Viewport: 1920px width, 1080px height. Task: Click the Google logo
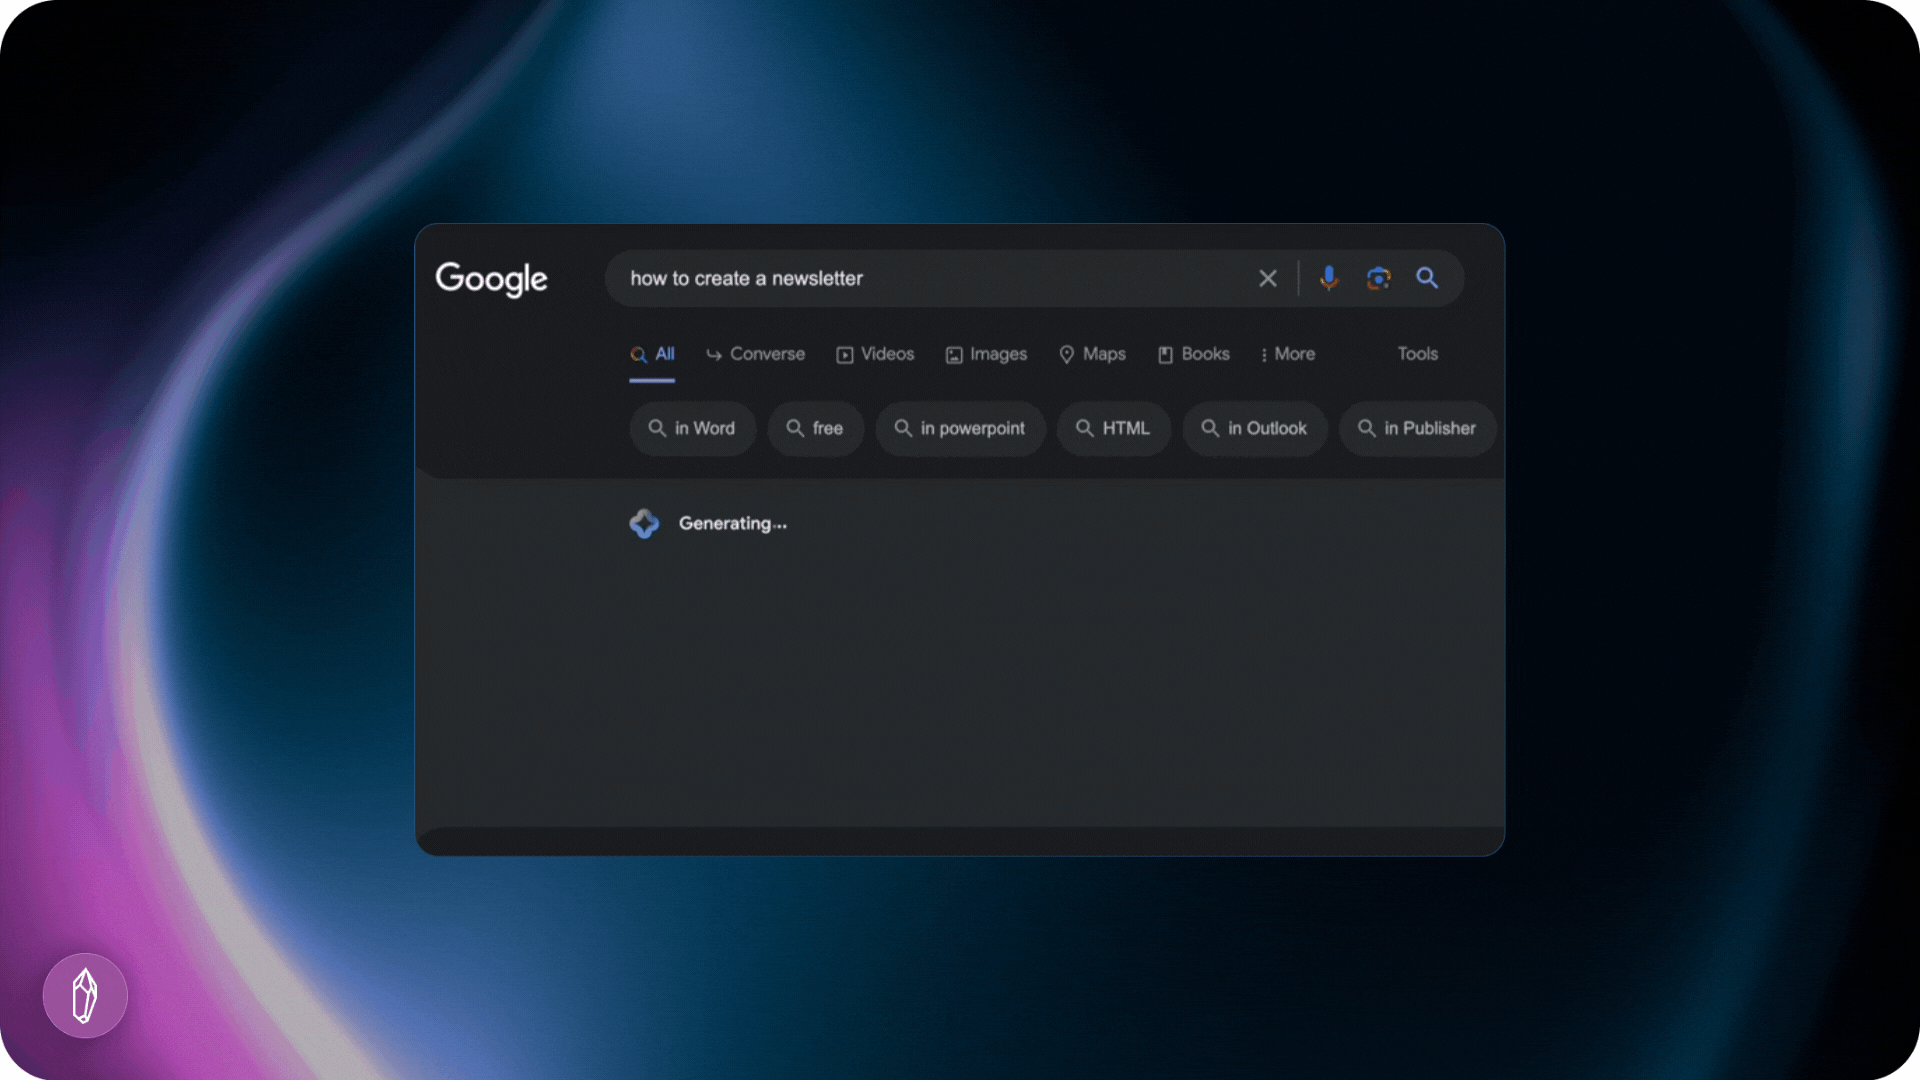click(491, 279)
